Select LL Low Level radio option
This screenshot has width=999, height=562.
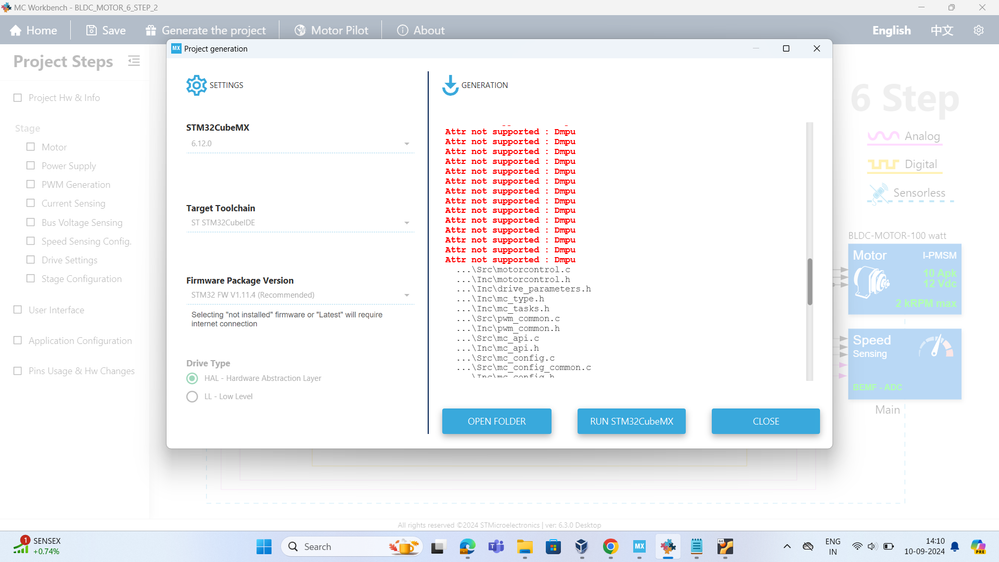pyautogui.click(x=192, y=396)
